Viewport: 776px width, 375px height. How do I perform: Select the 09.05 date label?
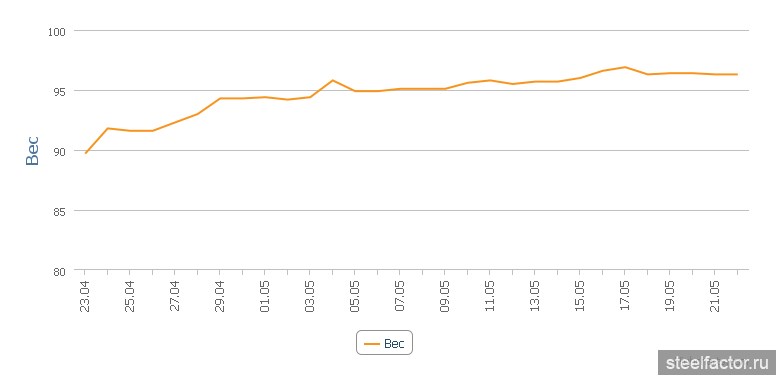click(445, 297)
